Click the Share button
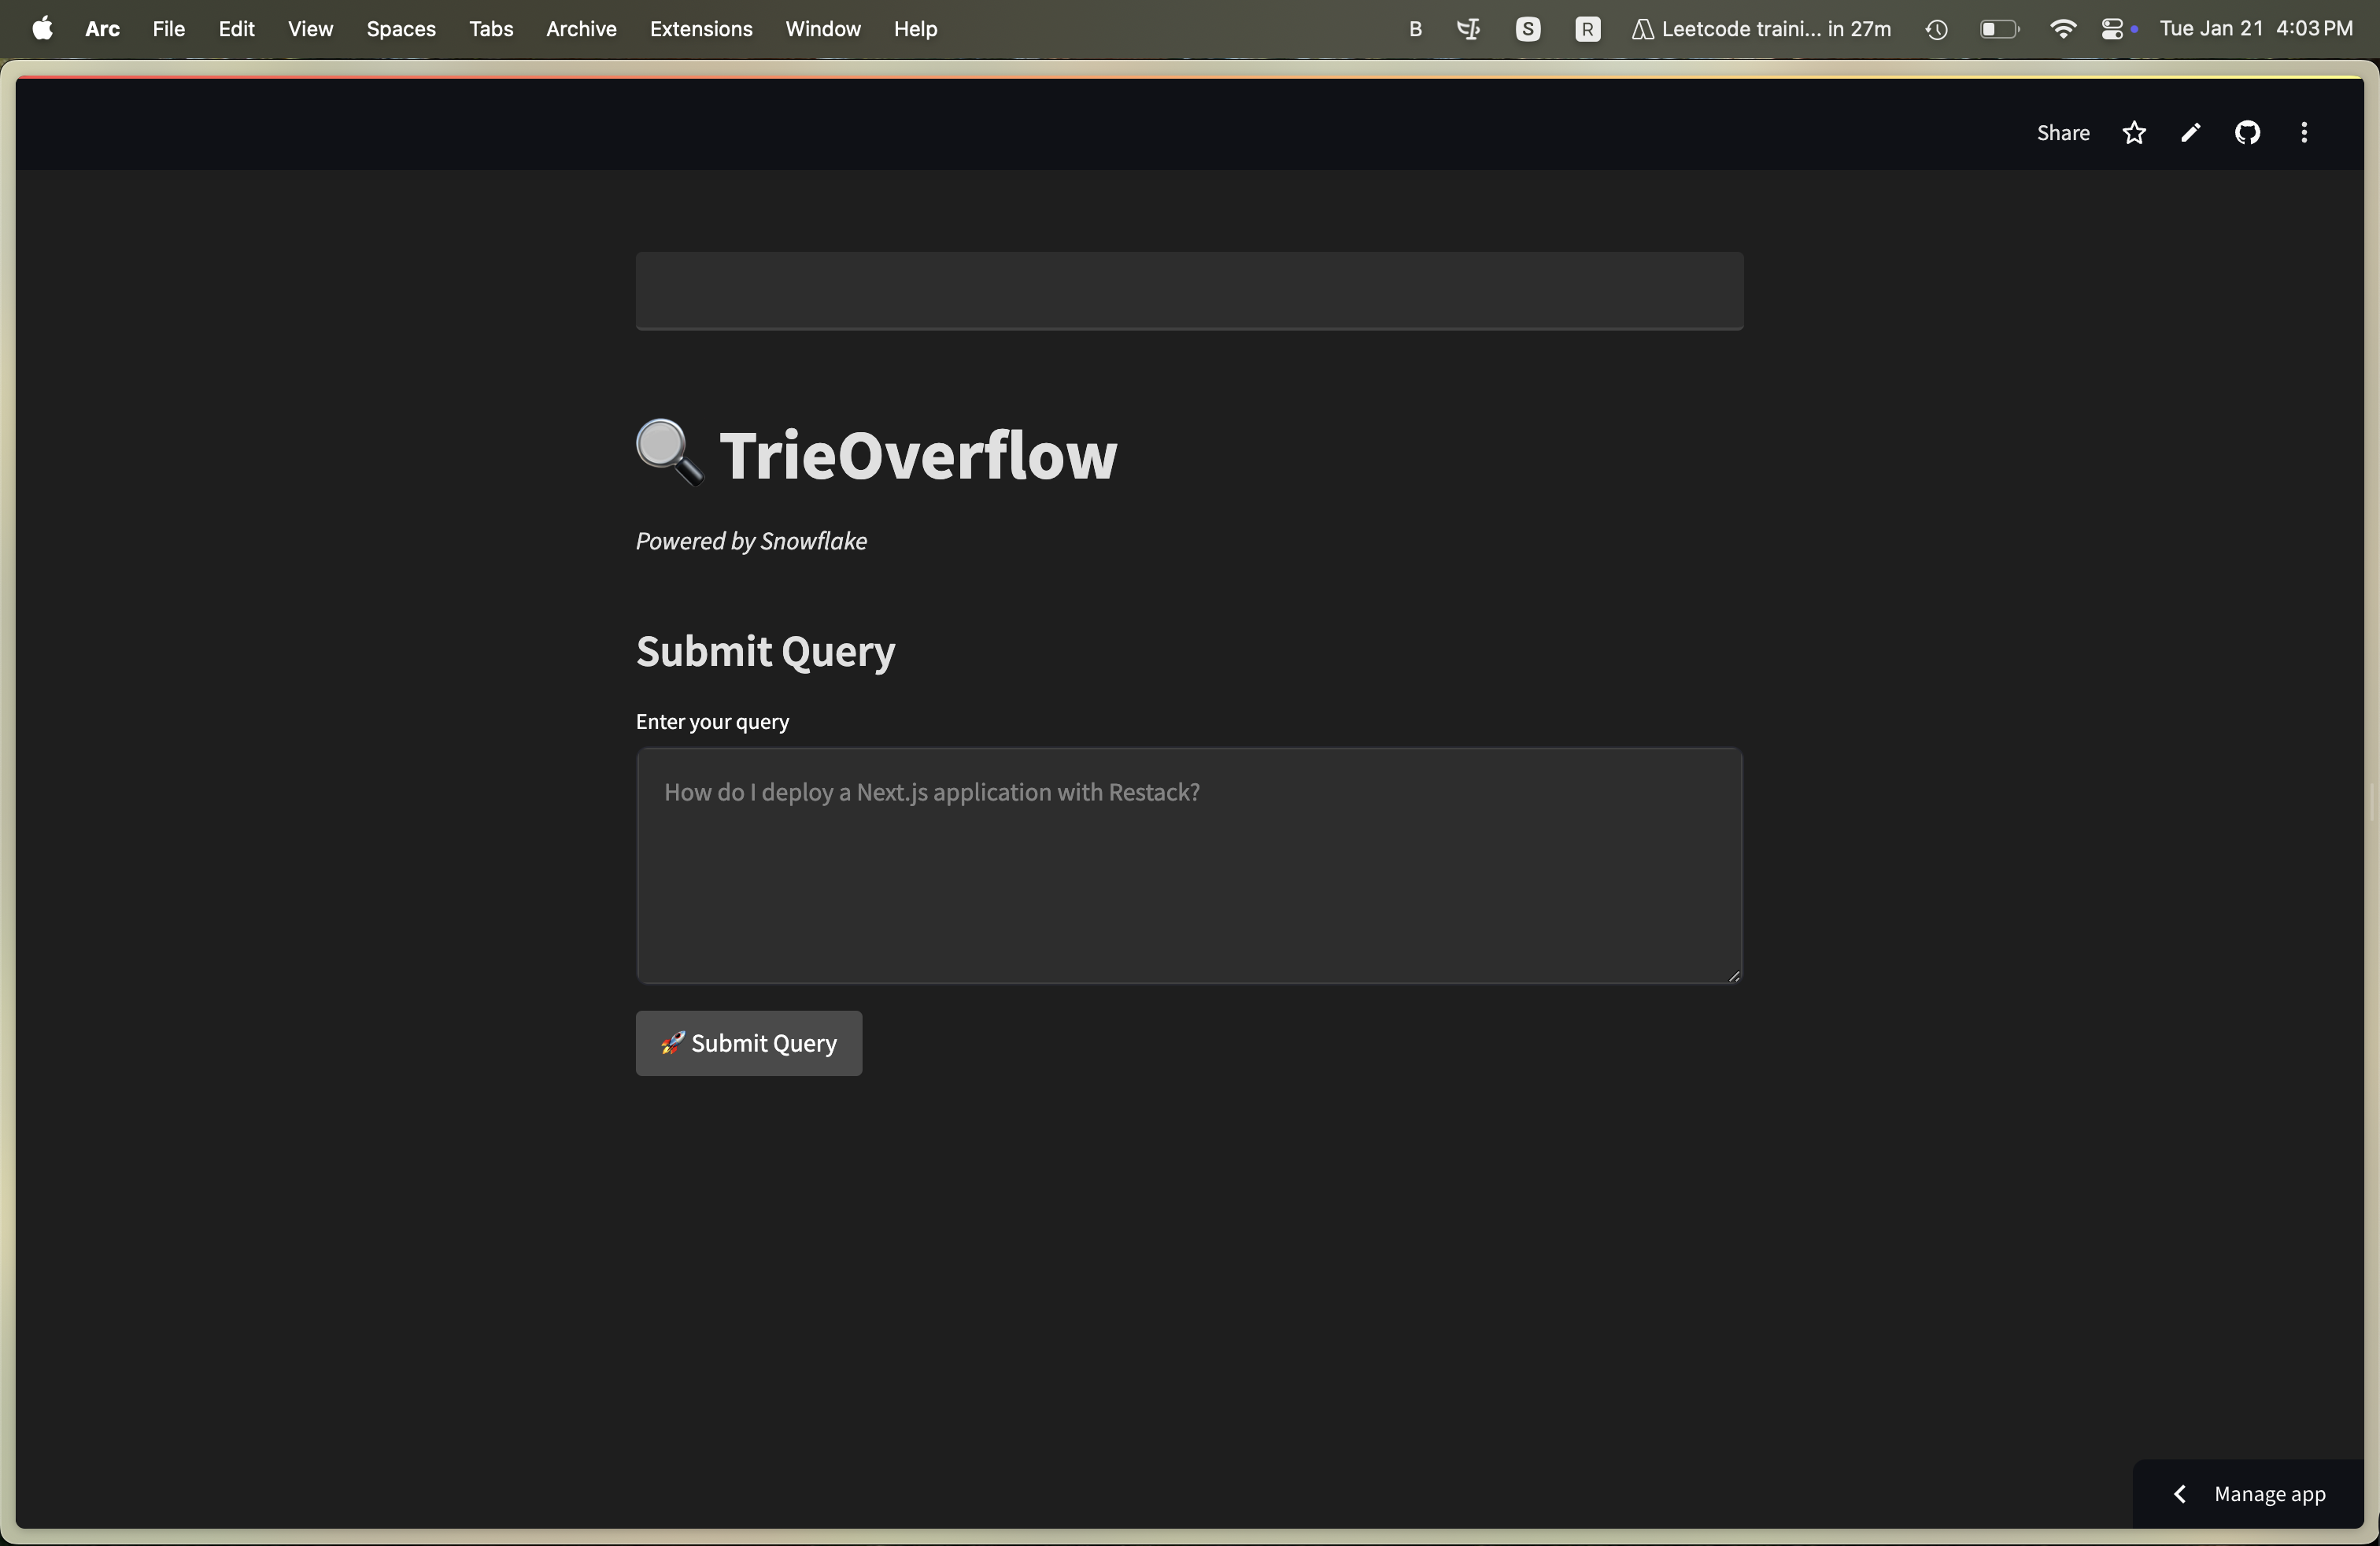 (2062, 133)
